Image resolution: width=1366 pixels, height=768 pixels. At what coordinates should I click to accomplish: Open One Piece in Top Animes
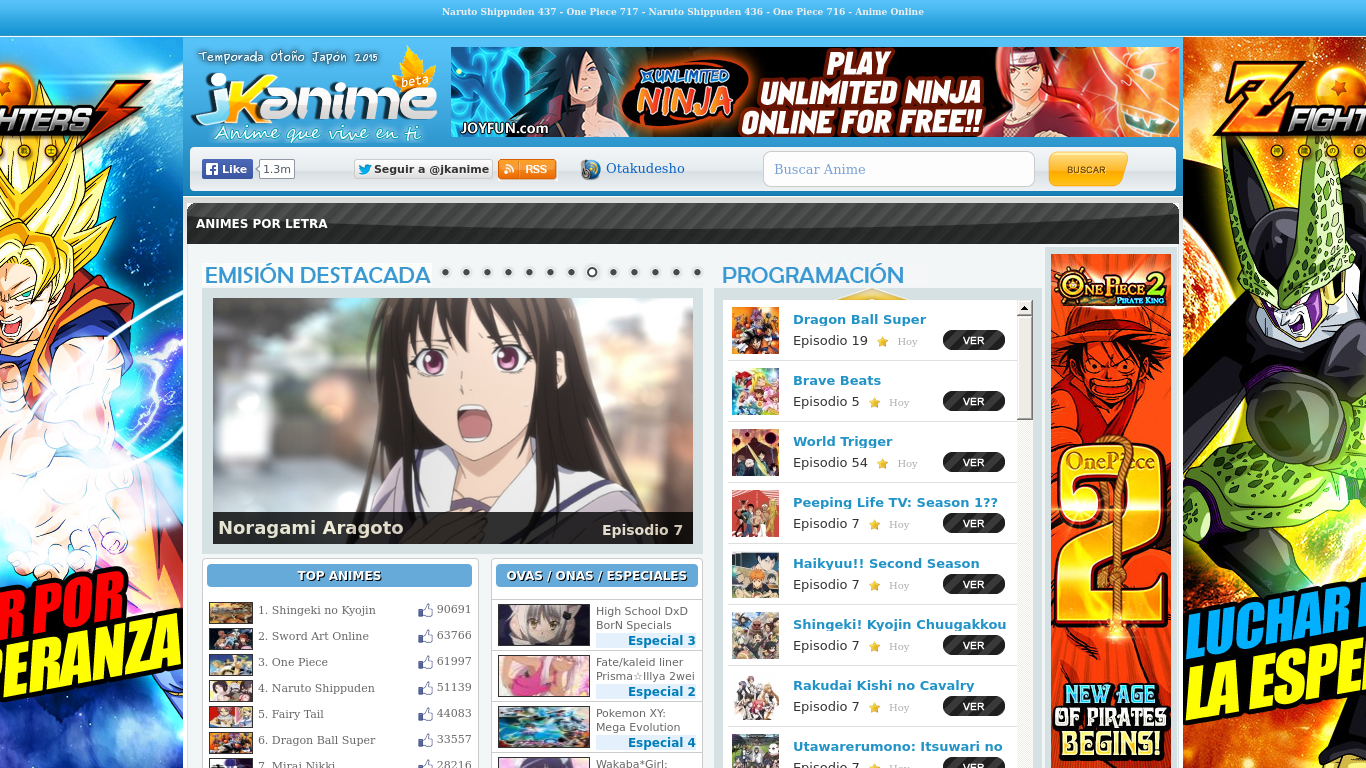click(x=293, y=662)
